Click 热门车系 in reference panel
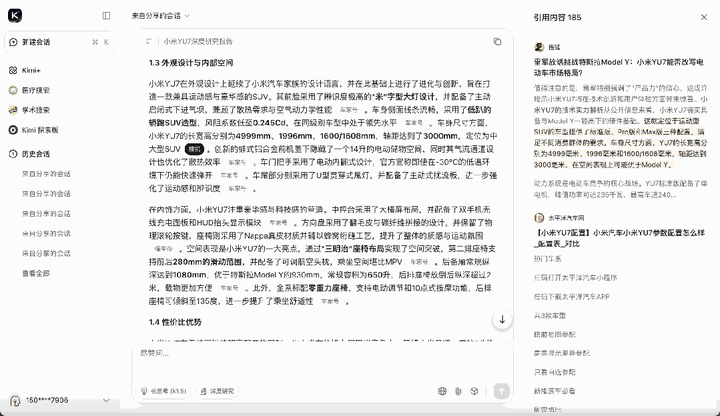This screenshot has width=720, height=416. (547, 259)
